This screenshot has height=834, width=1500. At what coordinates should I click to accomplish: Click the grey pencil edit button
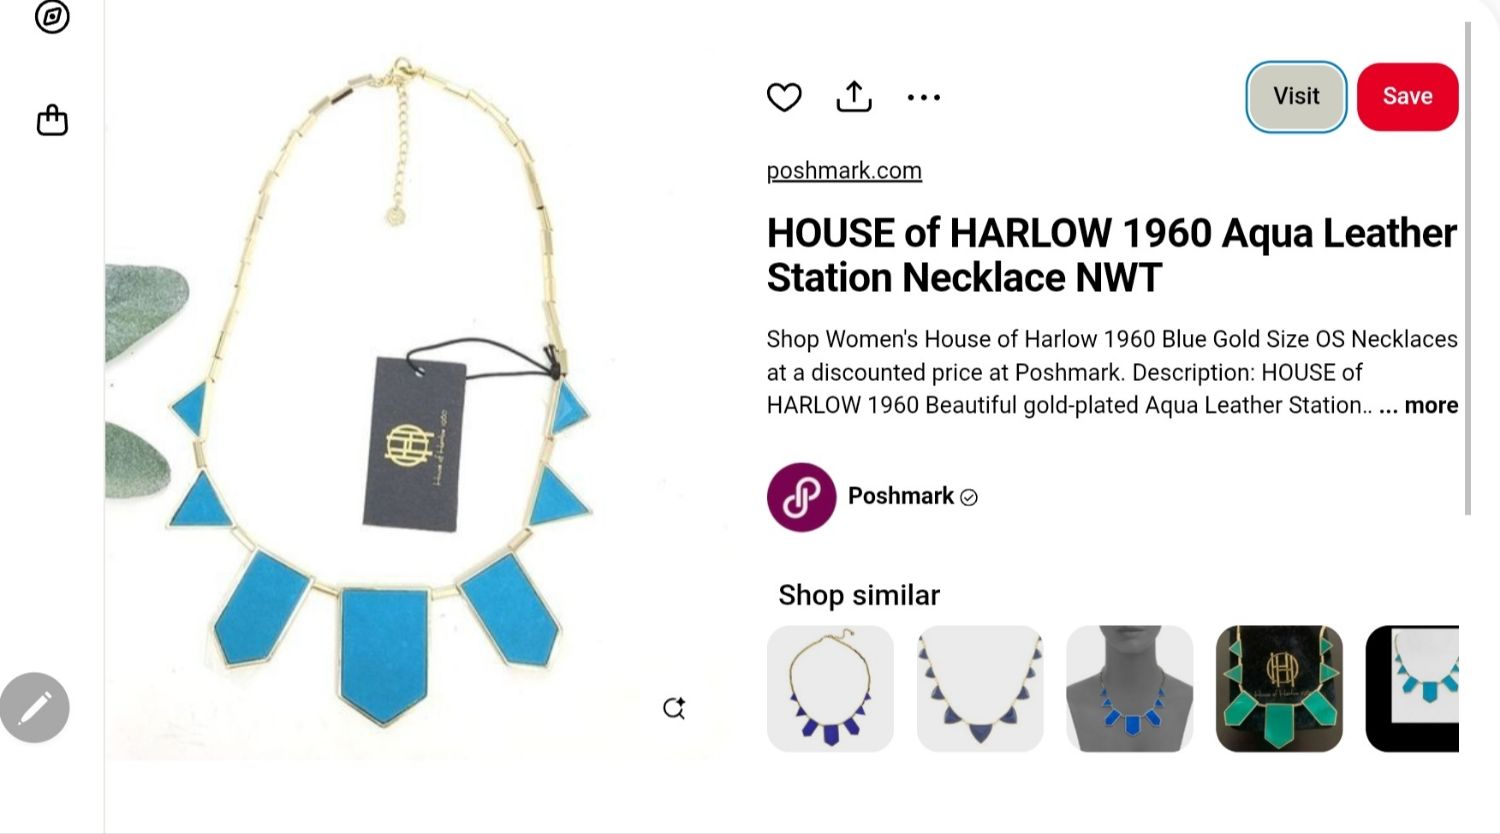click(x=35, y=708)
